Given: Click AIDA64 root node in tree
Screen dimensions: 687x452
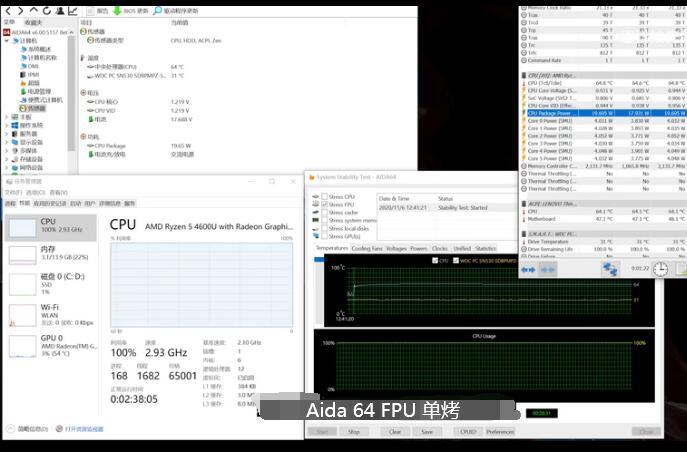Looking at the screenshot, I should coord(39,32).
